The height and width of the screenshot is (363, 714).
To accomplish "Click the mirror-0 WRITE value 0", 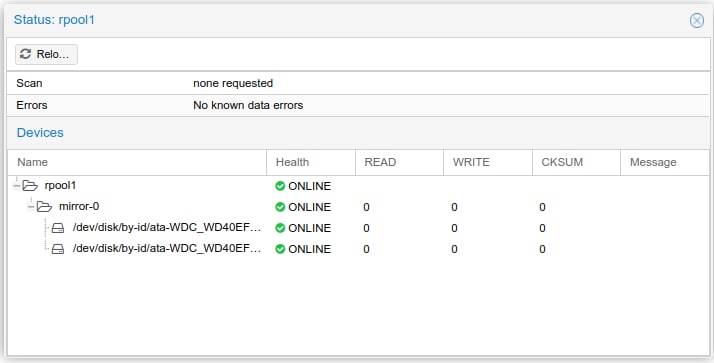I will point(454,207).
